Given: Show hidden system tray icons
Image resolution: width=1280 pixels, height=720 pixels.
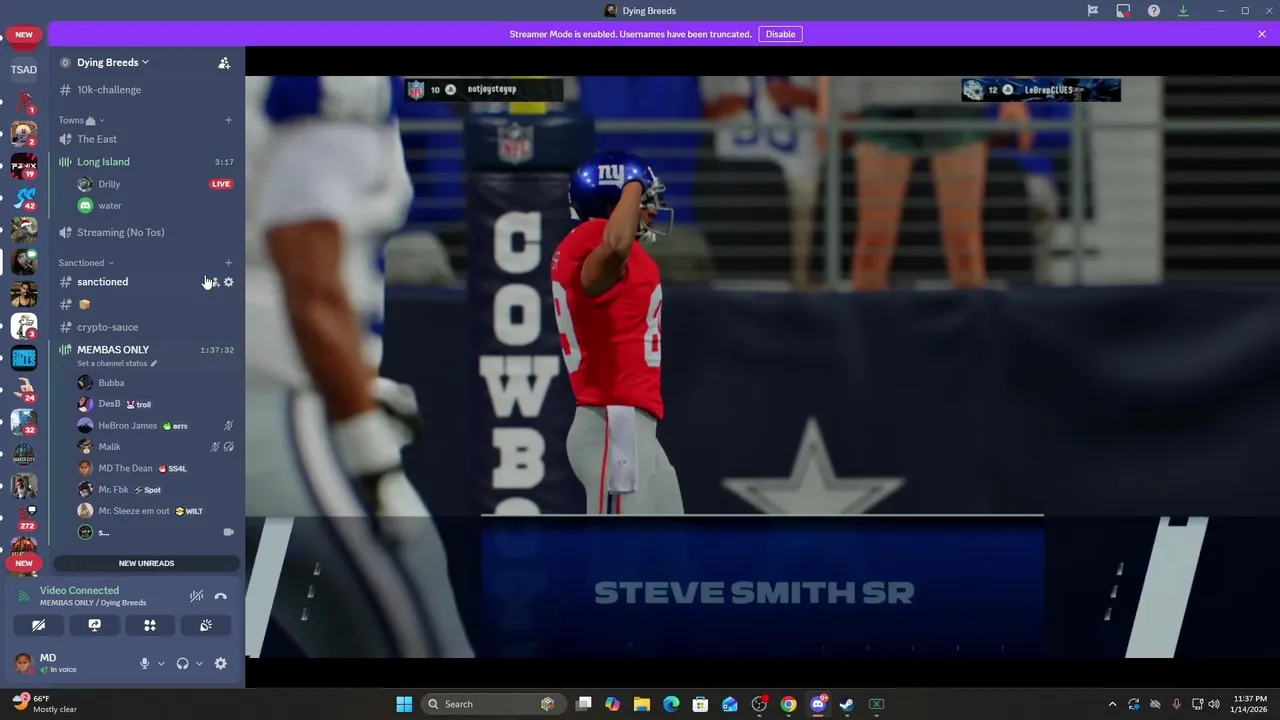Looking at the screenshot, I should [x=1112, y=704].
